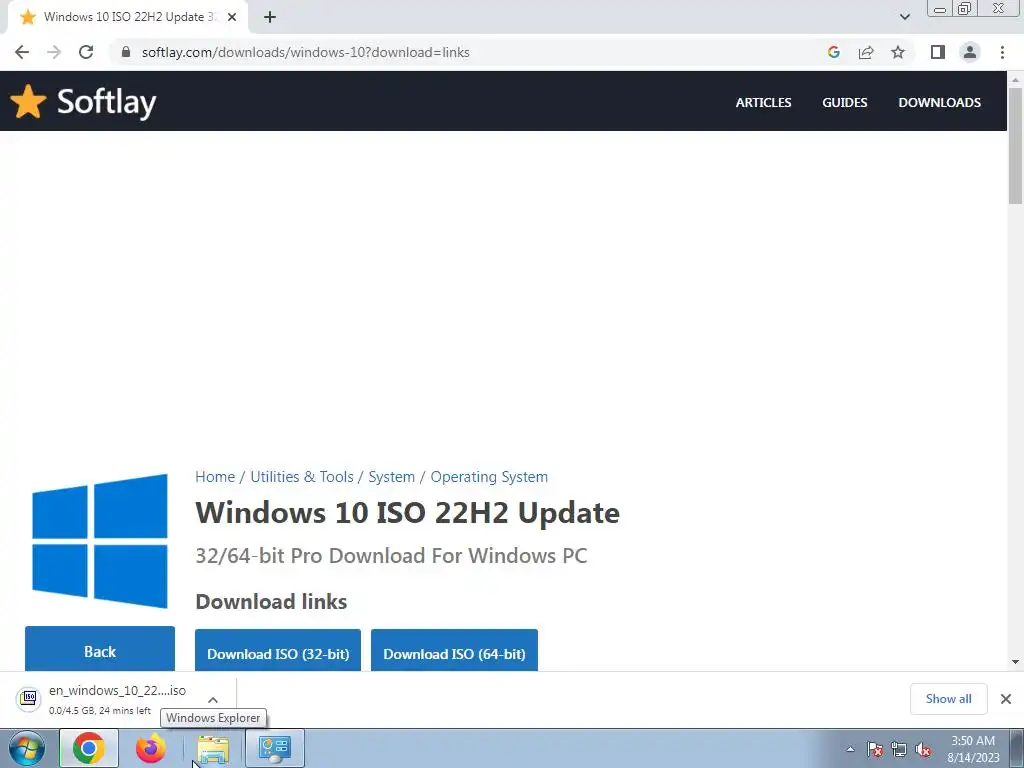The height and width of the screenshot is (768, 1024).
Task: Open the Chrome three-dot menu
Action: [x=1002, y=52]
